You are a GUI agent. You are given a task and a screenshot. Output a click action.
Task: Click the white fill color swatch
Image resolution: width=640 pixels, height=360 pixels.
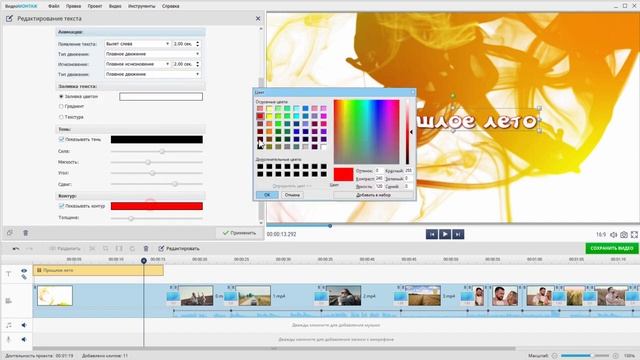click(x=161, y=97)
